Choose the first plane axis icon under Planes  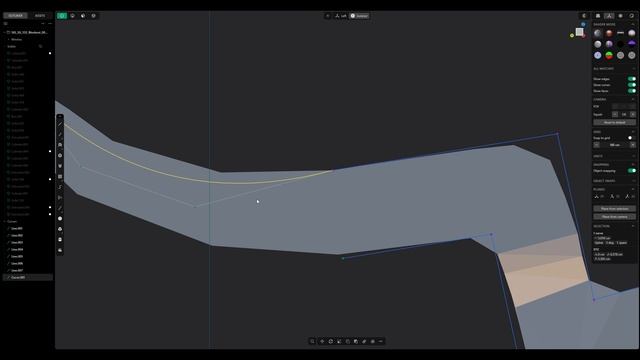(596, 196)
